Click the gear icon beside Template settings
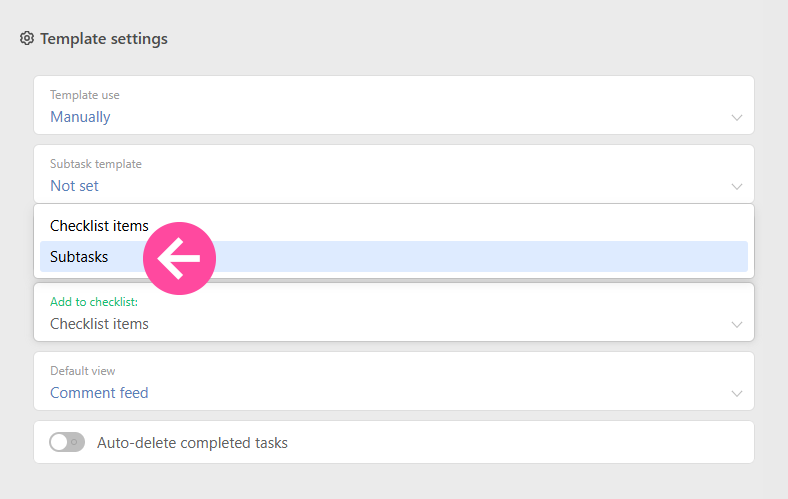Screen dimensions: 788x499 click(27, 39)
